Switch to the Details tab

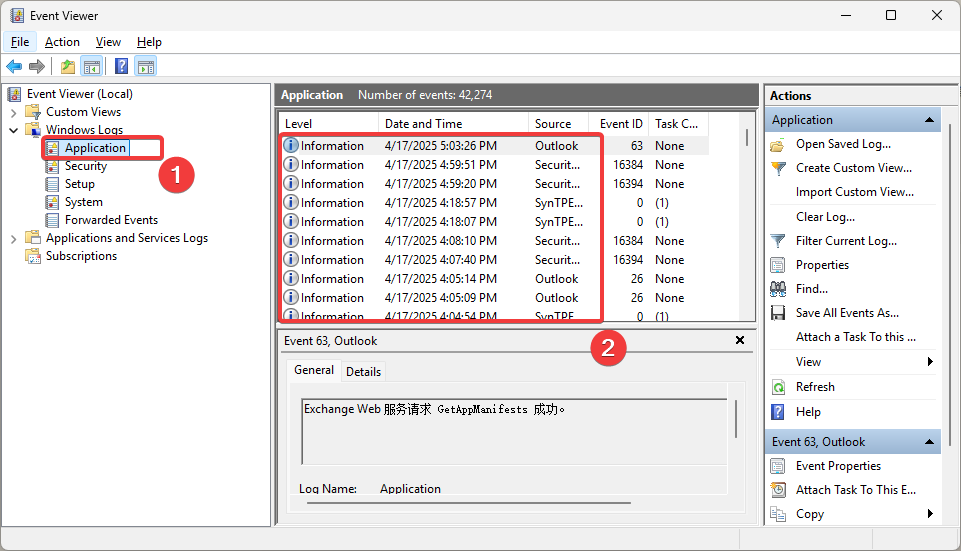[363, 371]
